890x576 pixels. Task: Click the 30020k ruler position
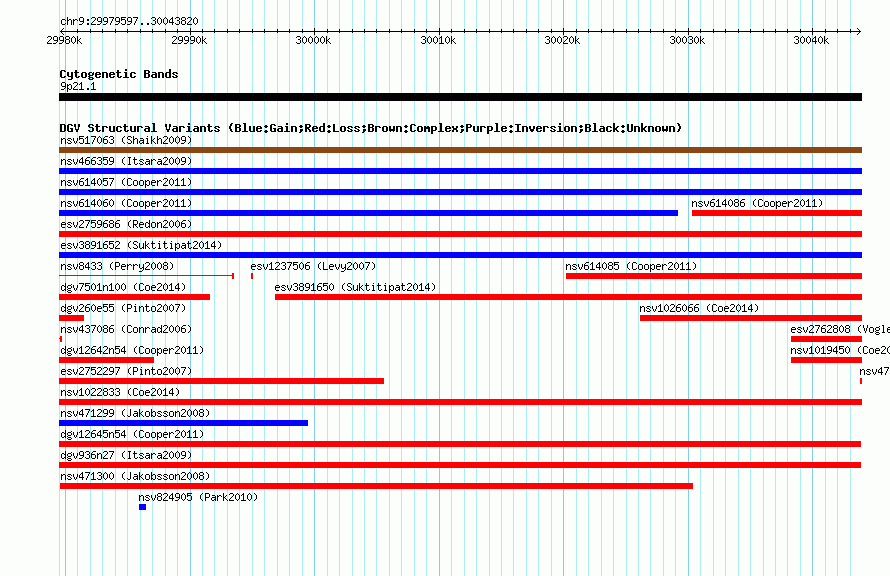(562, 40)
